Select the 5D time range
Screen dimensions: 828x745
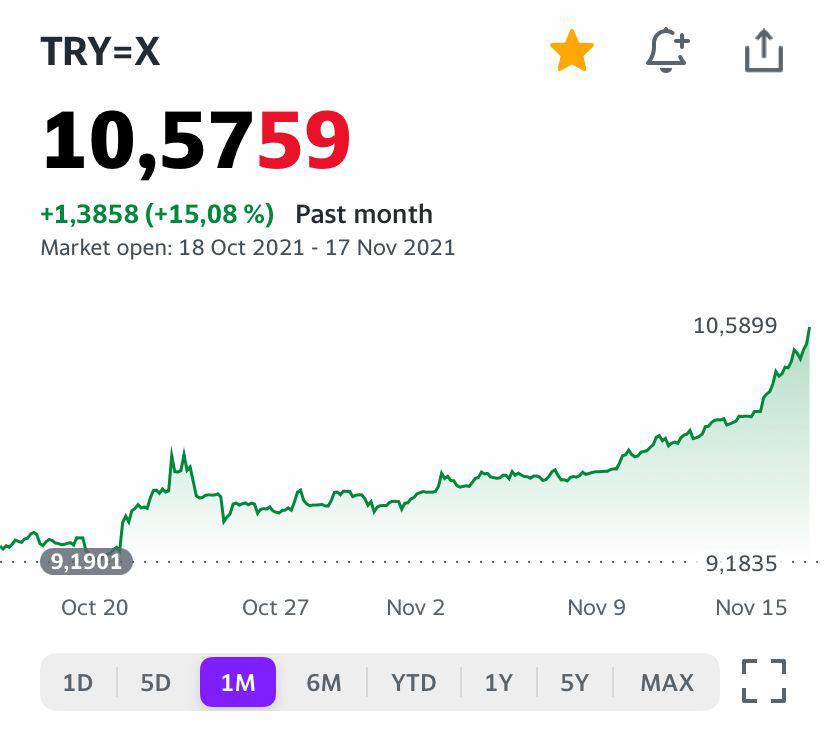coord(155,683)
